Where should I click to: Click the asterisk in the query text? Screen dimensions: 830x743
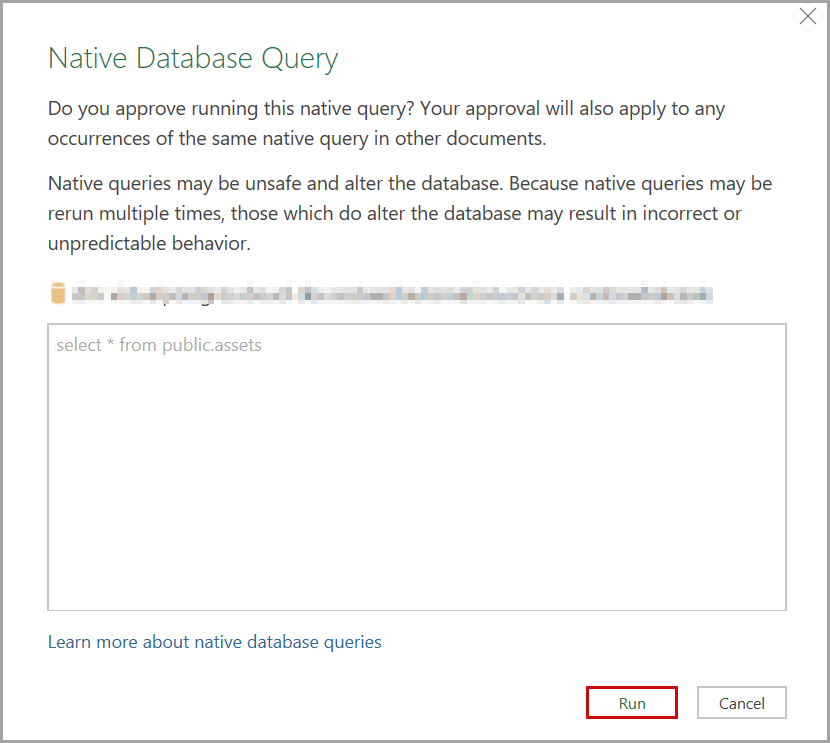pos(111,345)
